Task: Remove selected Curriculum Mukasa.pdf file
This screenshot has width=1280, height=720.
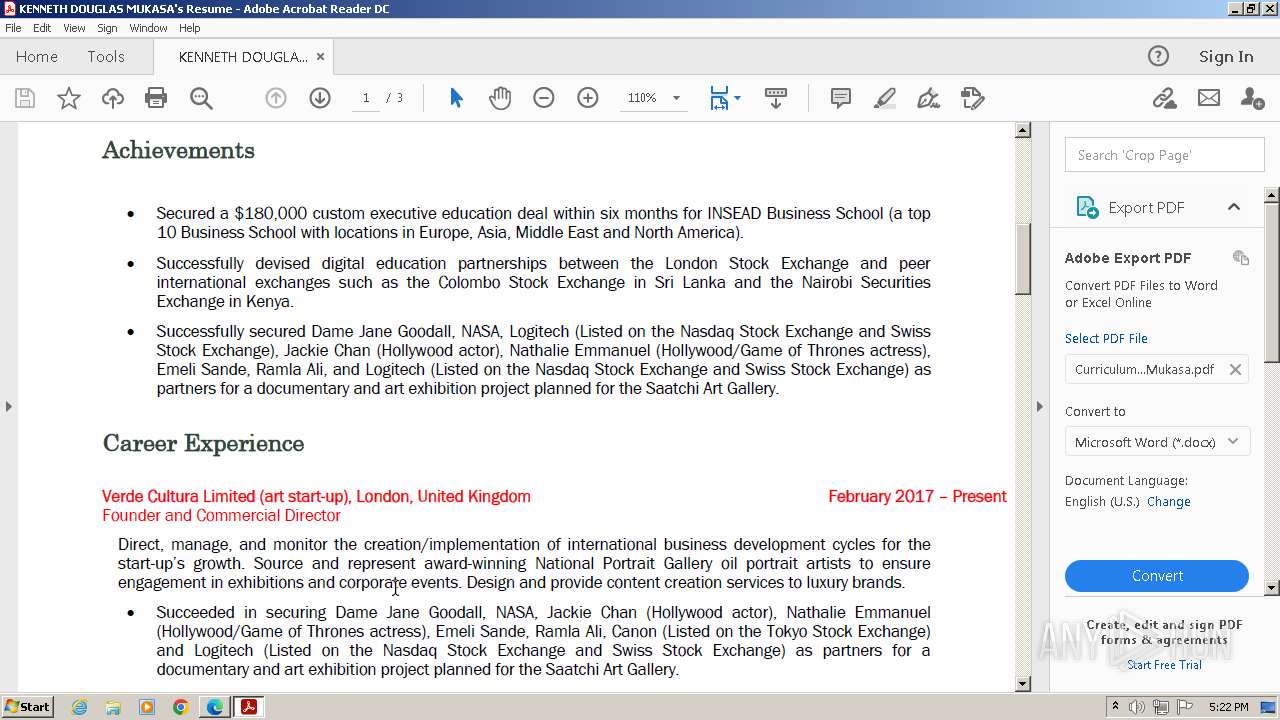Action: (1235, 369)
